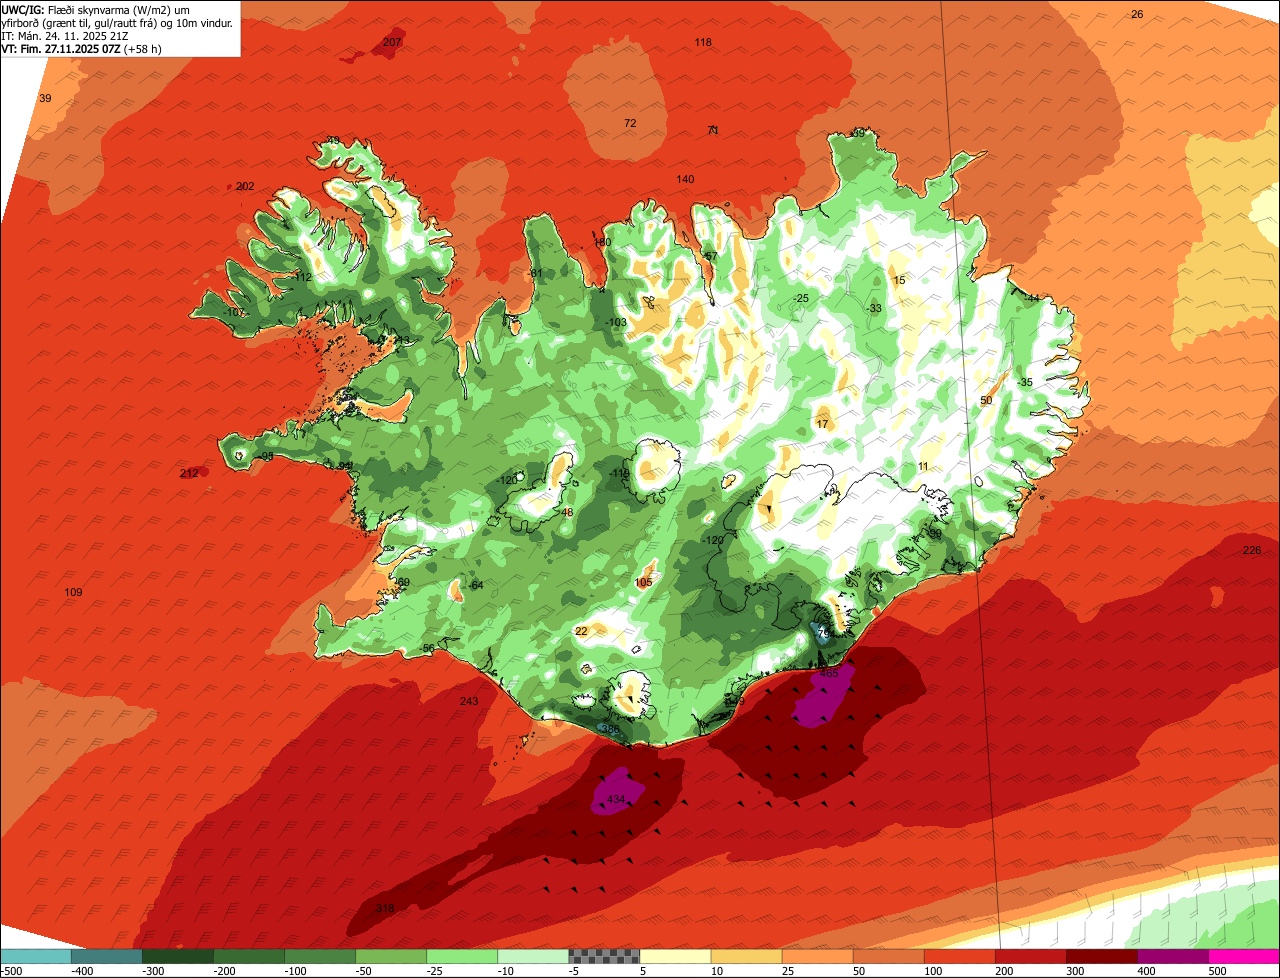
Task: Click the legend swatch between -25 and -10
Action: click(x=462, y=956)
